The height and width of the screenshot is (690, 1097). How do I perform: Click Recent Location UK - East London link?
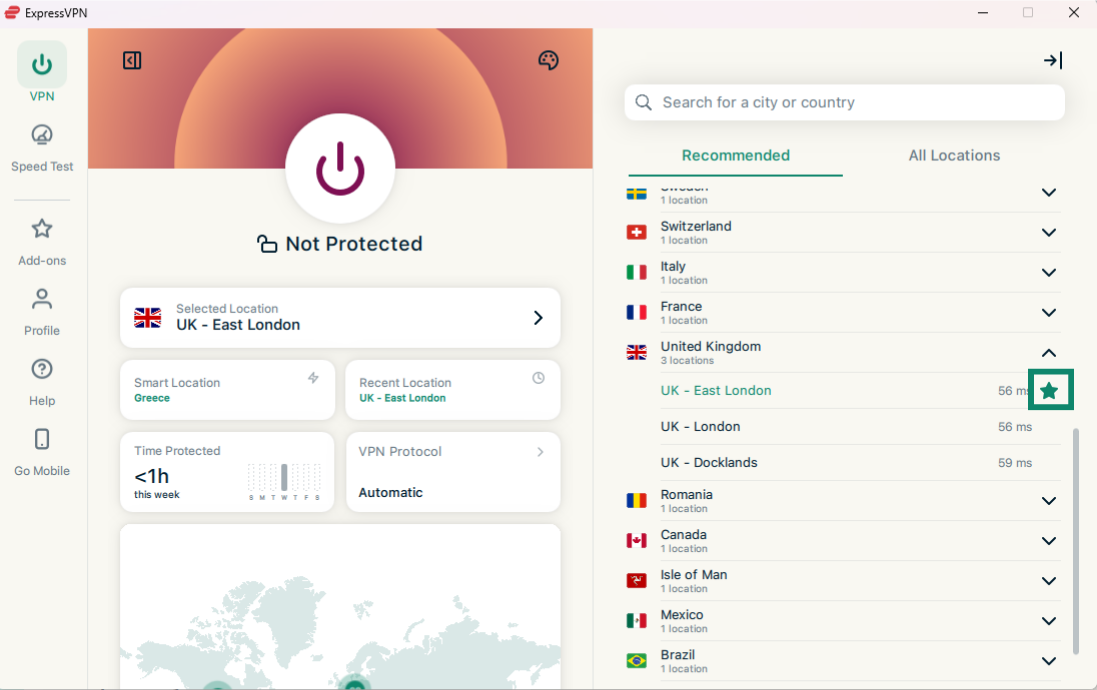pos(402,398)
